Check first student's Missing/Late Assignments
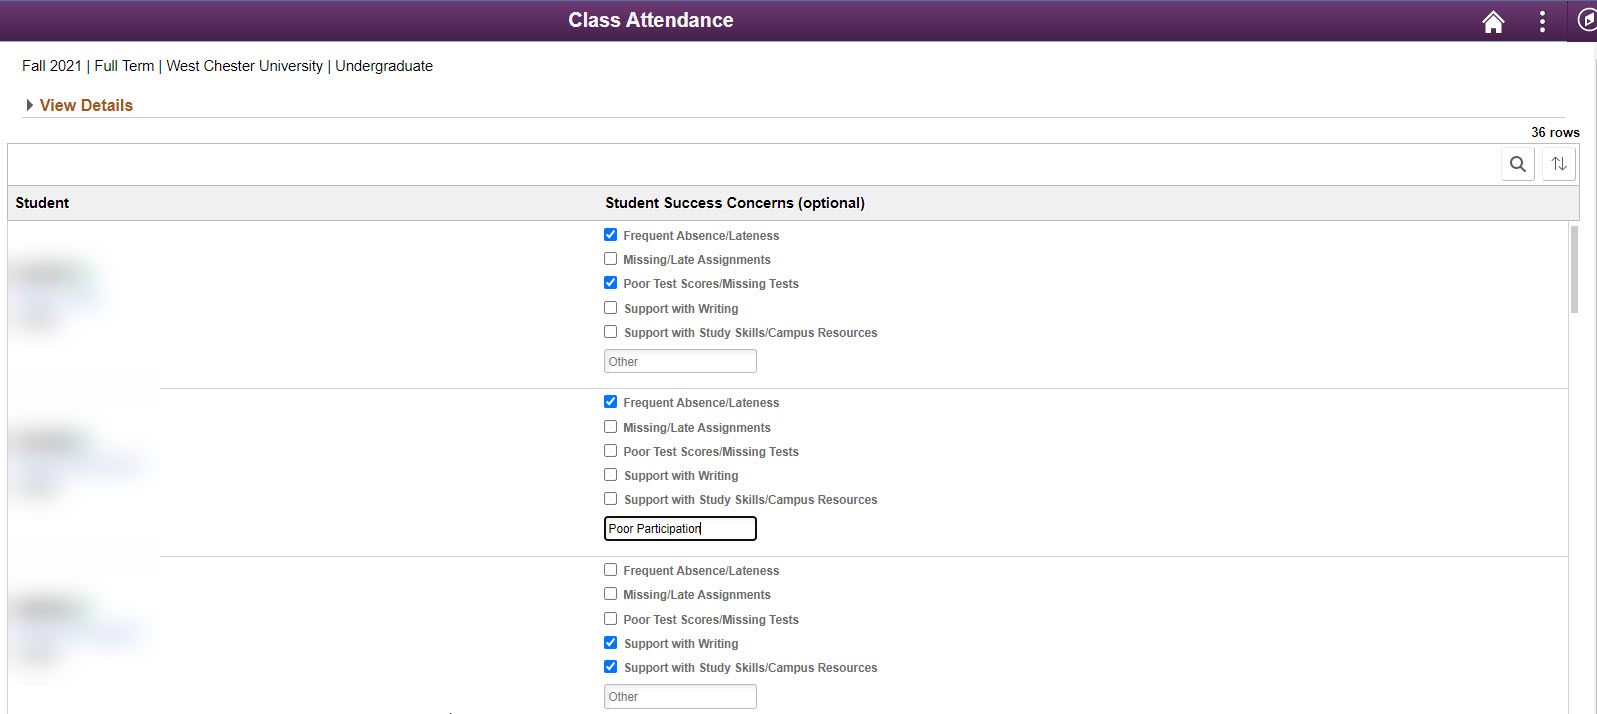This screenshot has height=714, width=1597. coord(611,259)
